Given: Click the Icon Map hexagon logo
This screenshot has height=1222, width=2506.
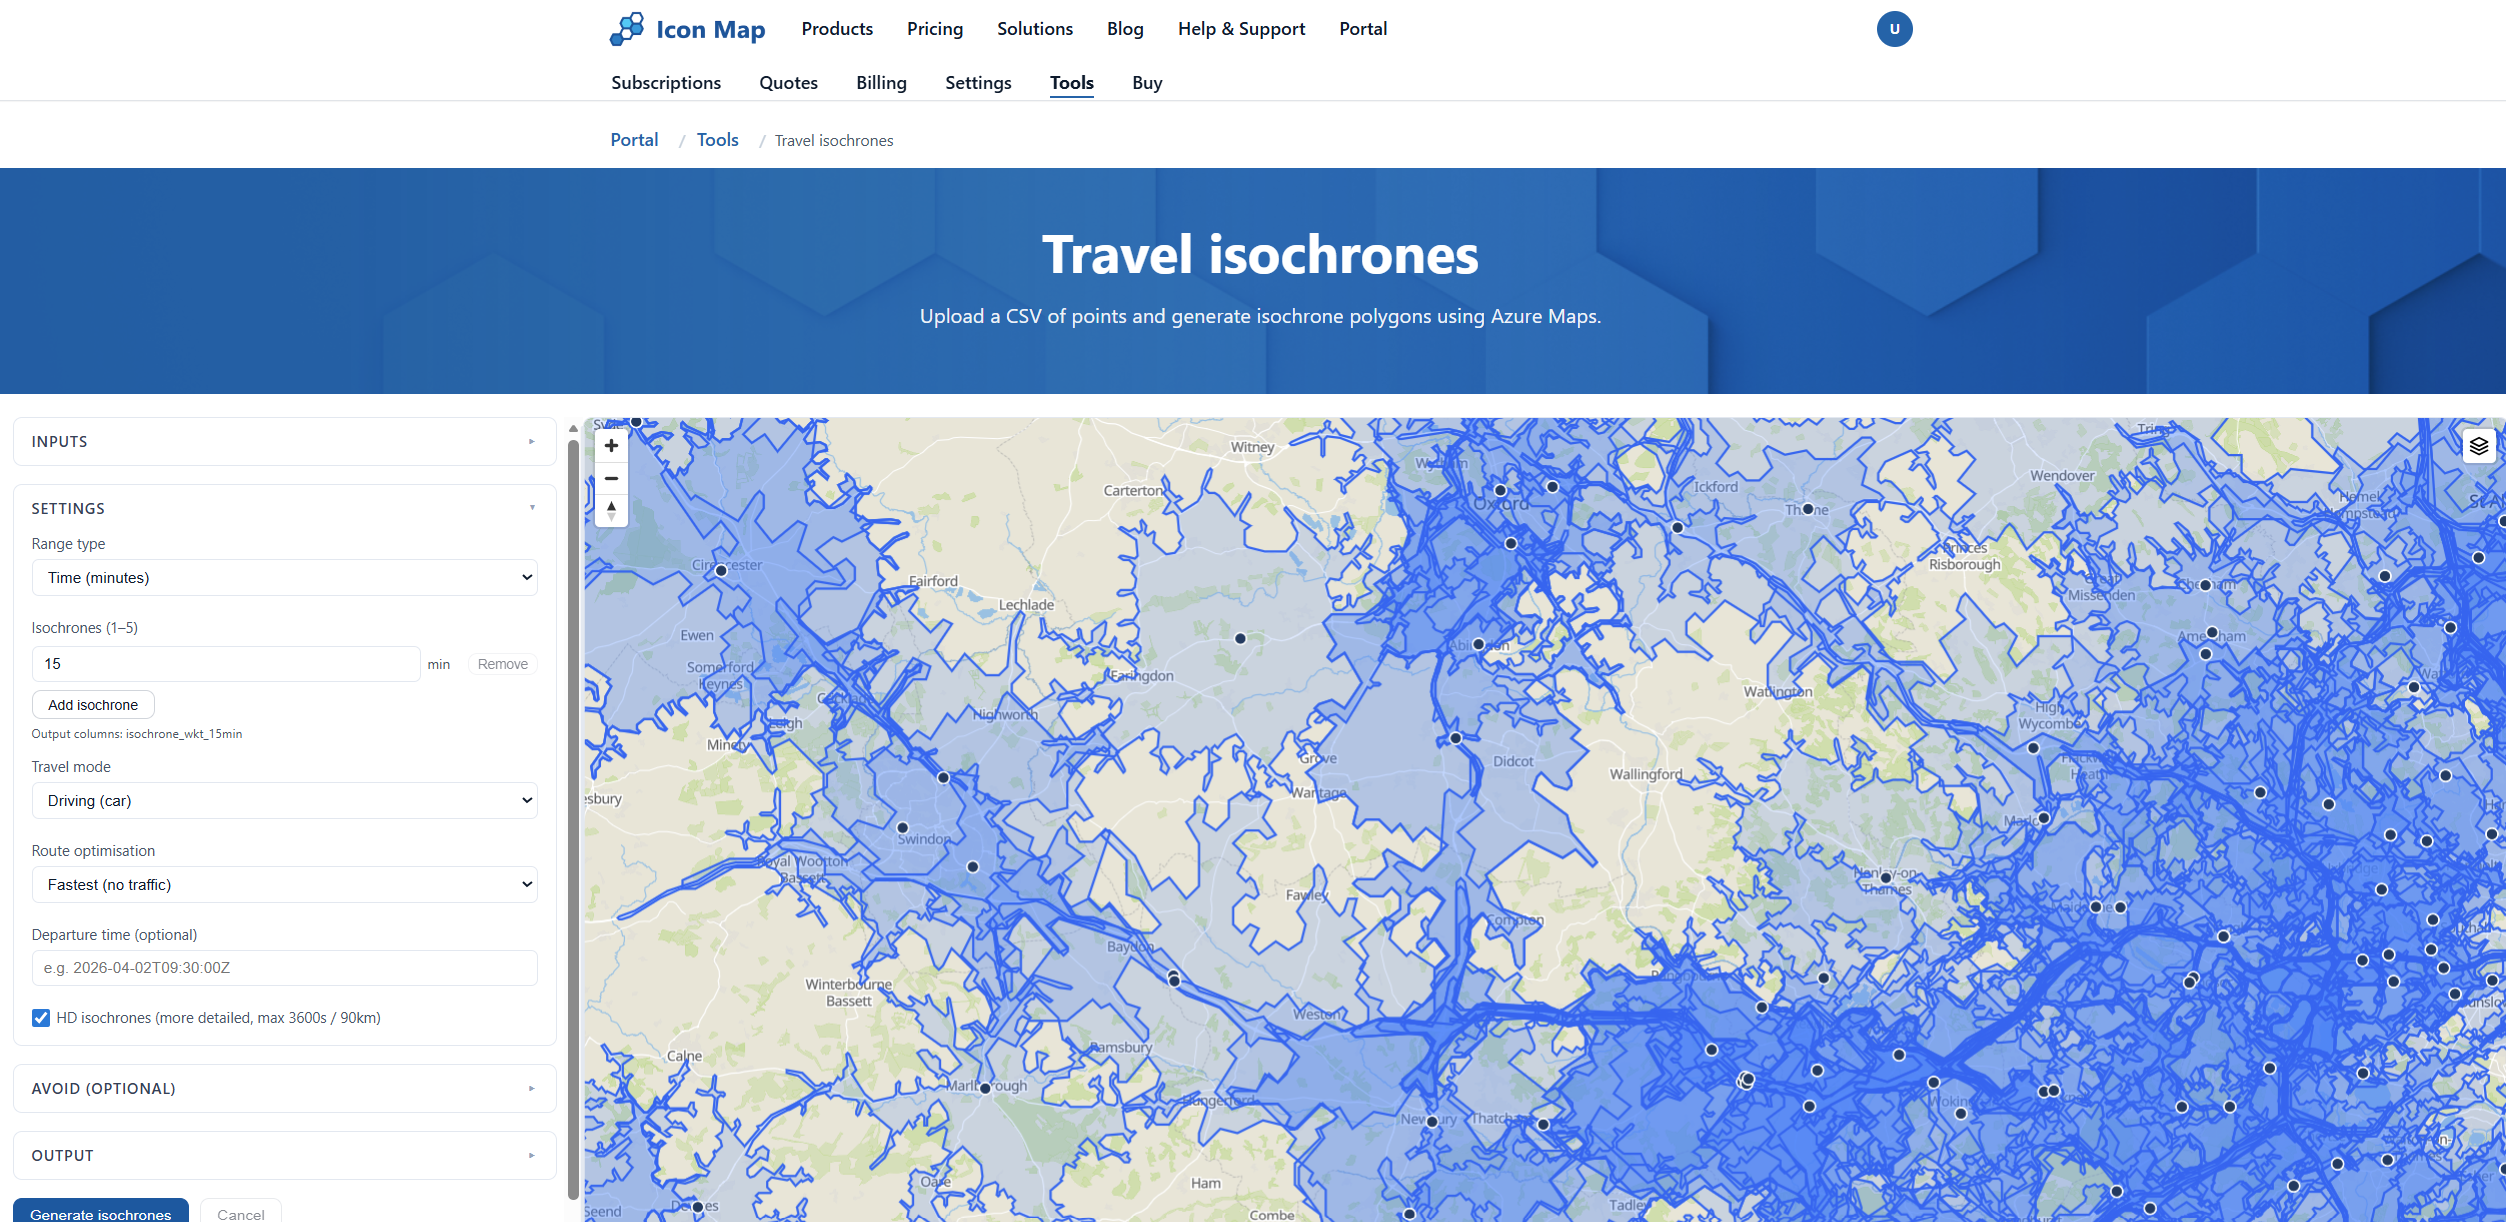Looking at the screenshot, I should click(x=625, y=28).
